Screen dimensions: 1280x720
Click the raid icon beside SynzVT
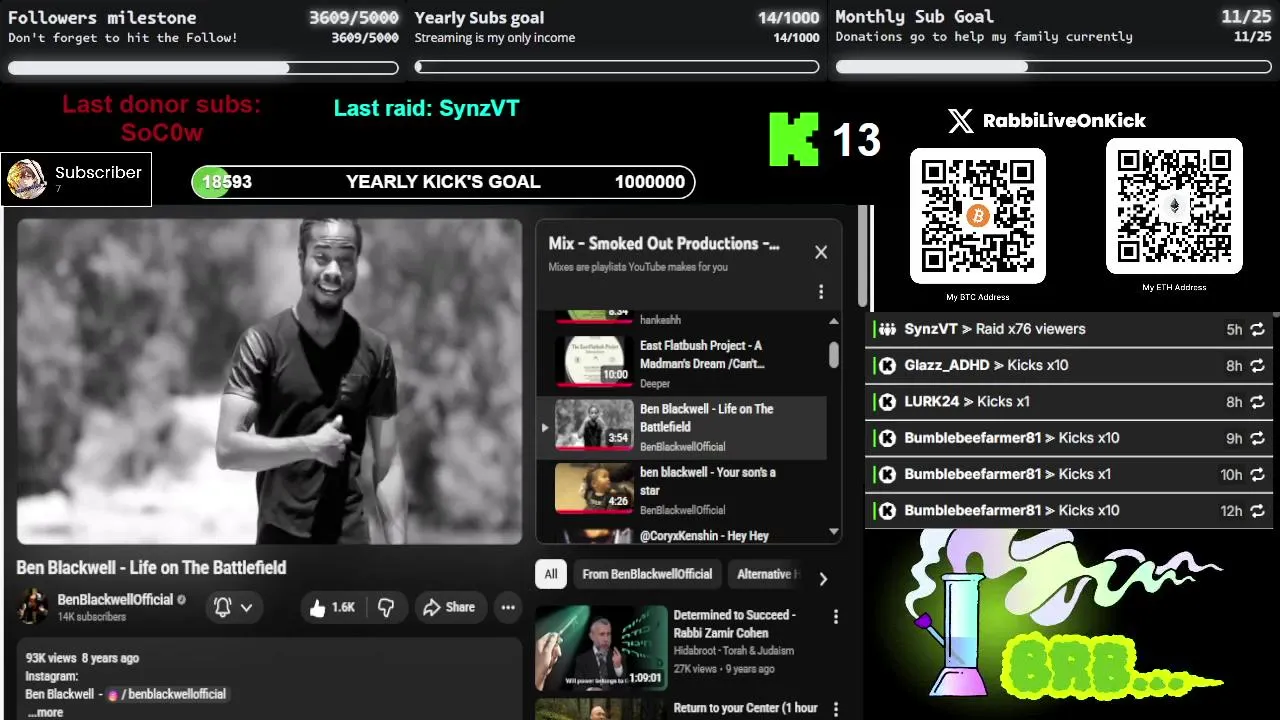[887, 329]
